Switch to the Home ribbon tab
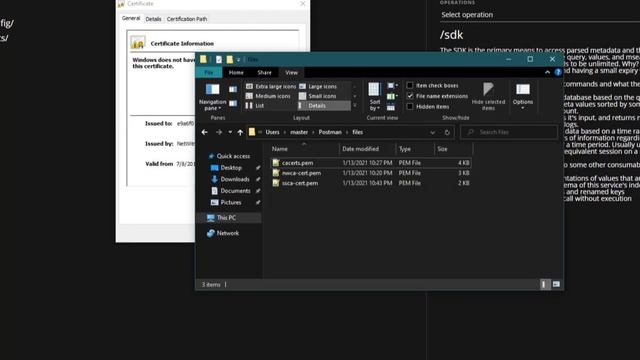 (x=236, y=73)
